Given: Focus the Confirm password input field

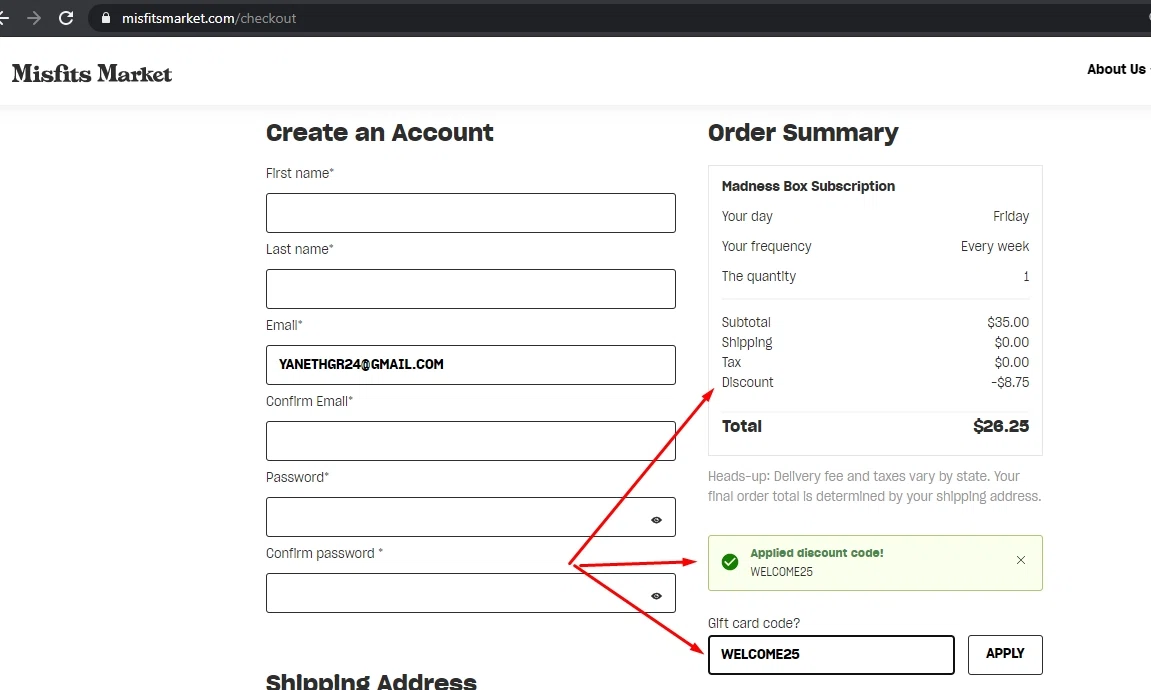Looking at the screenshot, I should coord(471,593).
